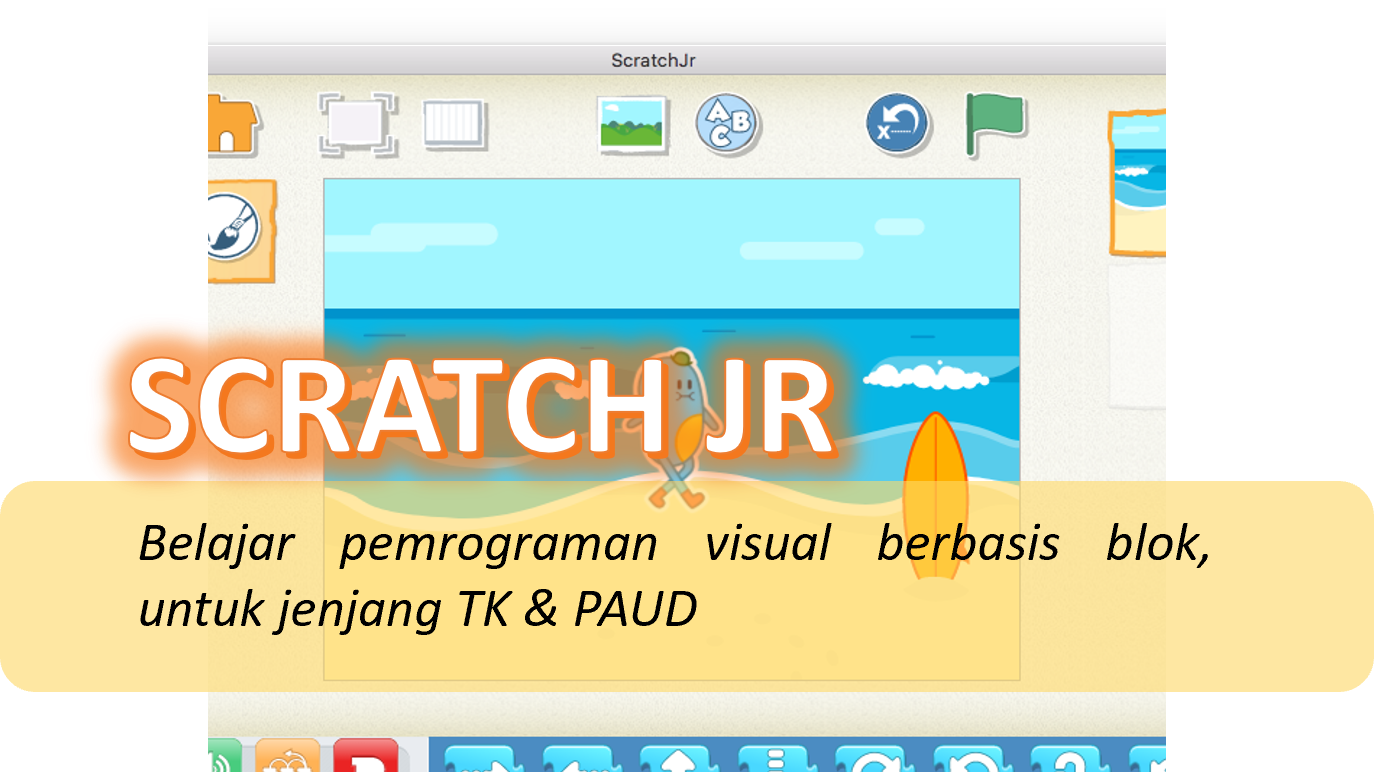Screen dimensions: 1374x772
Task: Switch to full screen presentation mode
Action: pos(357,125)
